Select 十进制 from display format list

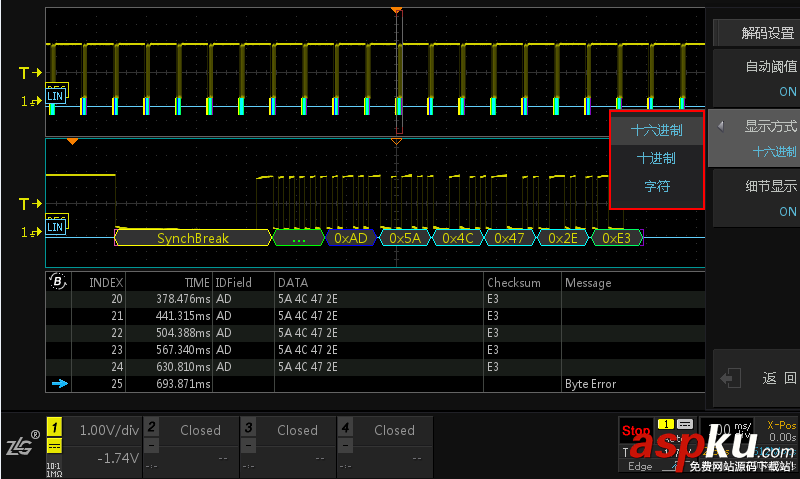click(657, 158)
